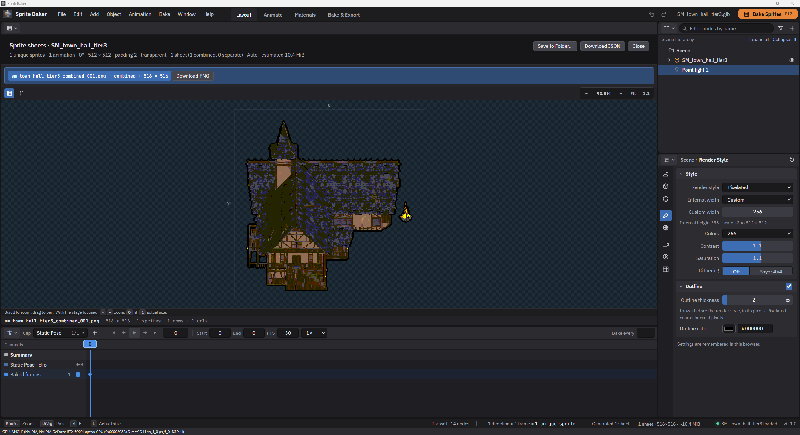Open the editor type dropdown at top left
This screenshot has width=800, height=435.
tap(11, 29)
